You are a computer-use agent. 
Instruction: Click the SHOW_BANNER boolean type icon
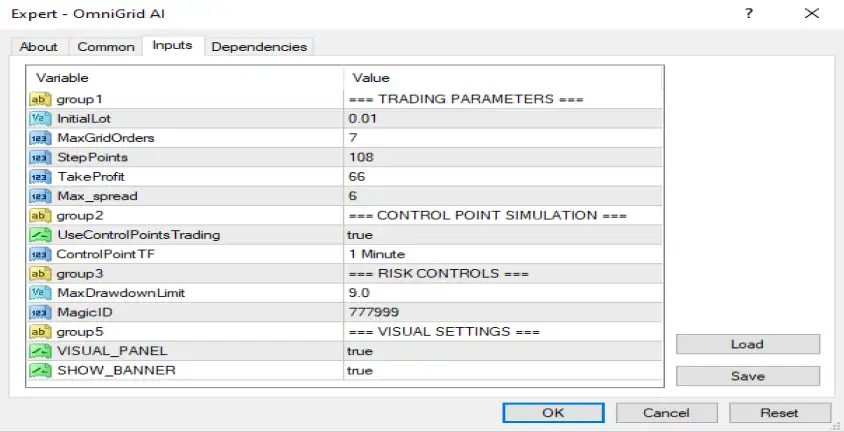click(40, 370)
